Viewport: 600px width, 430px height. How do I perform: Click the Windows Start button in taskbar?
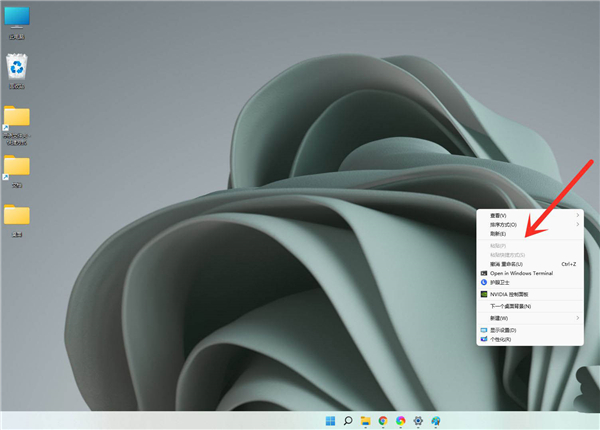click(329, 421)
